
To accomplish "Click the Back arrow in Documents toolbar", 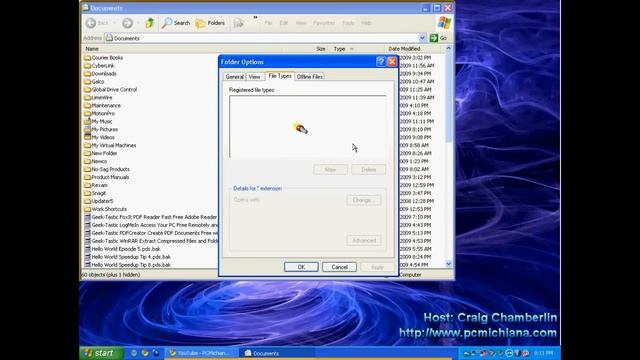I will [x=91, y=23].
